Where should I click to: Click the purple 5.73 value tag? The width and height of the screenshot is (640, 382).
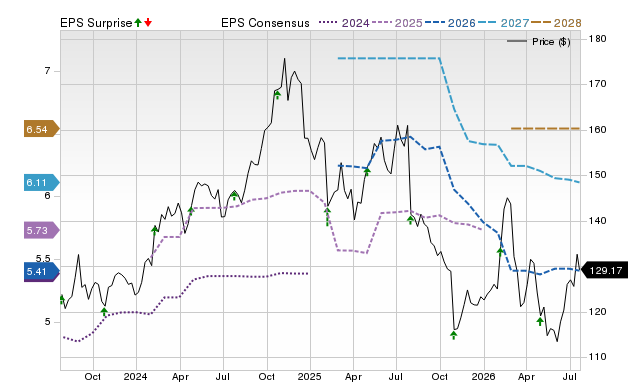click(41, 230)
